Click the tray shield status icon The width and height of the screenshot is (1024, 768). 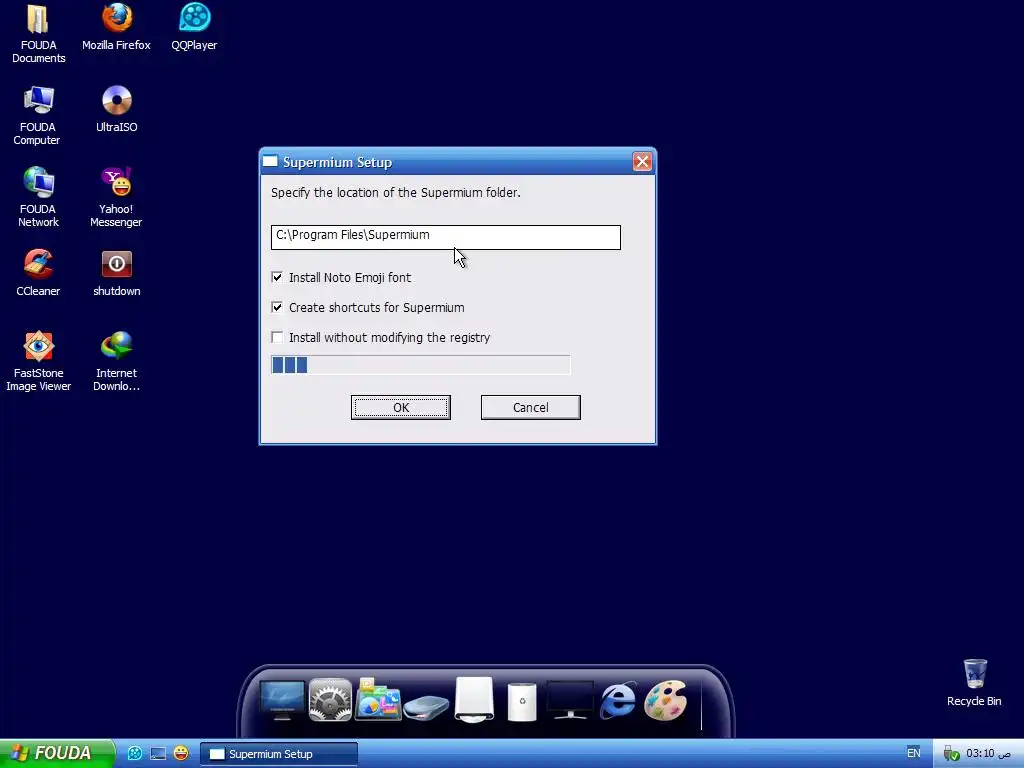[951, 754]
